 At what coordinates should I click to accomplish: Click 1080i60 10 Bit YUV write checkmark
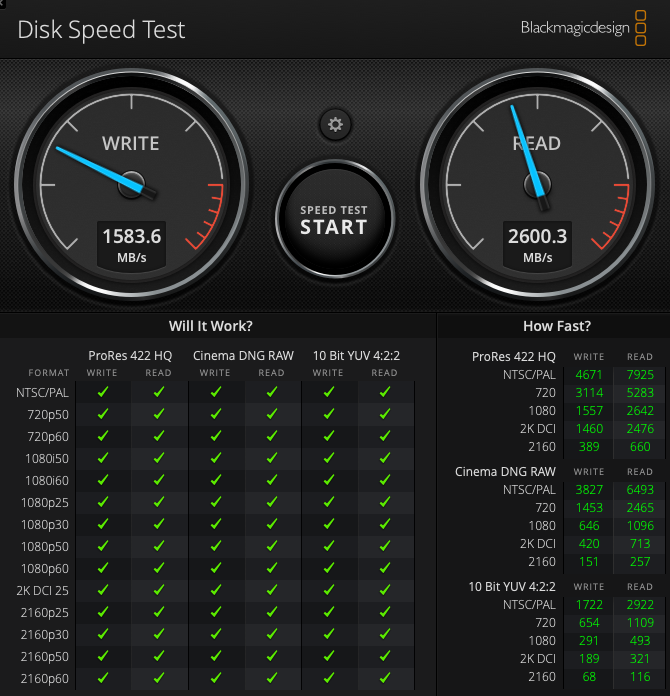point(329,480)
